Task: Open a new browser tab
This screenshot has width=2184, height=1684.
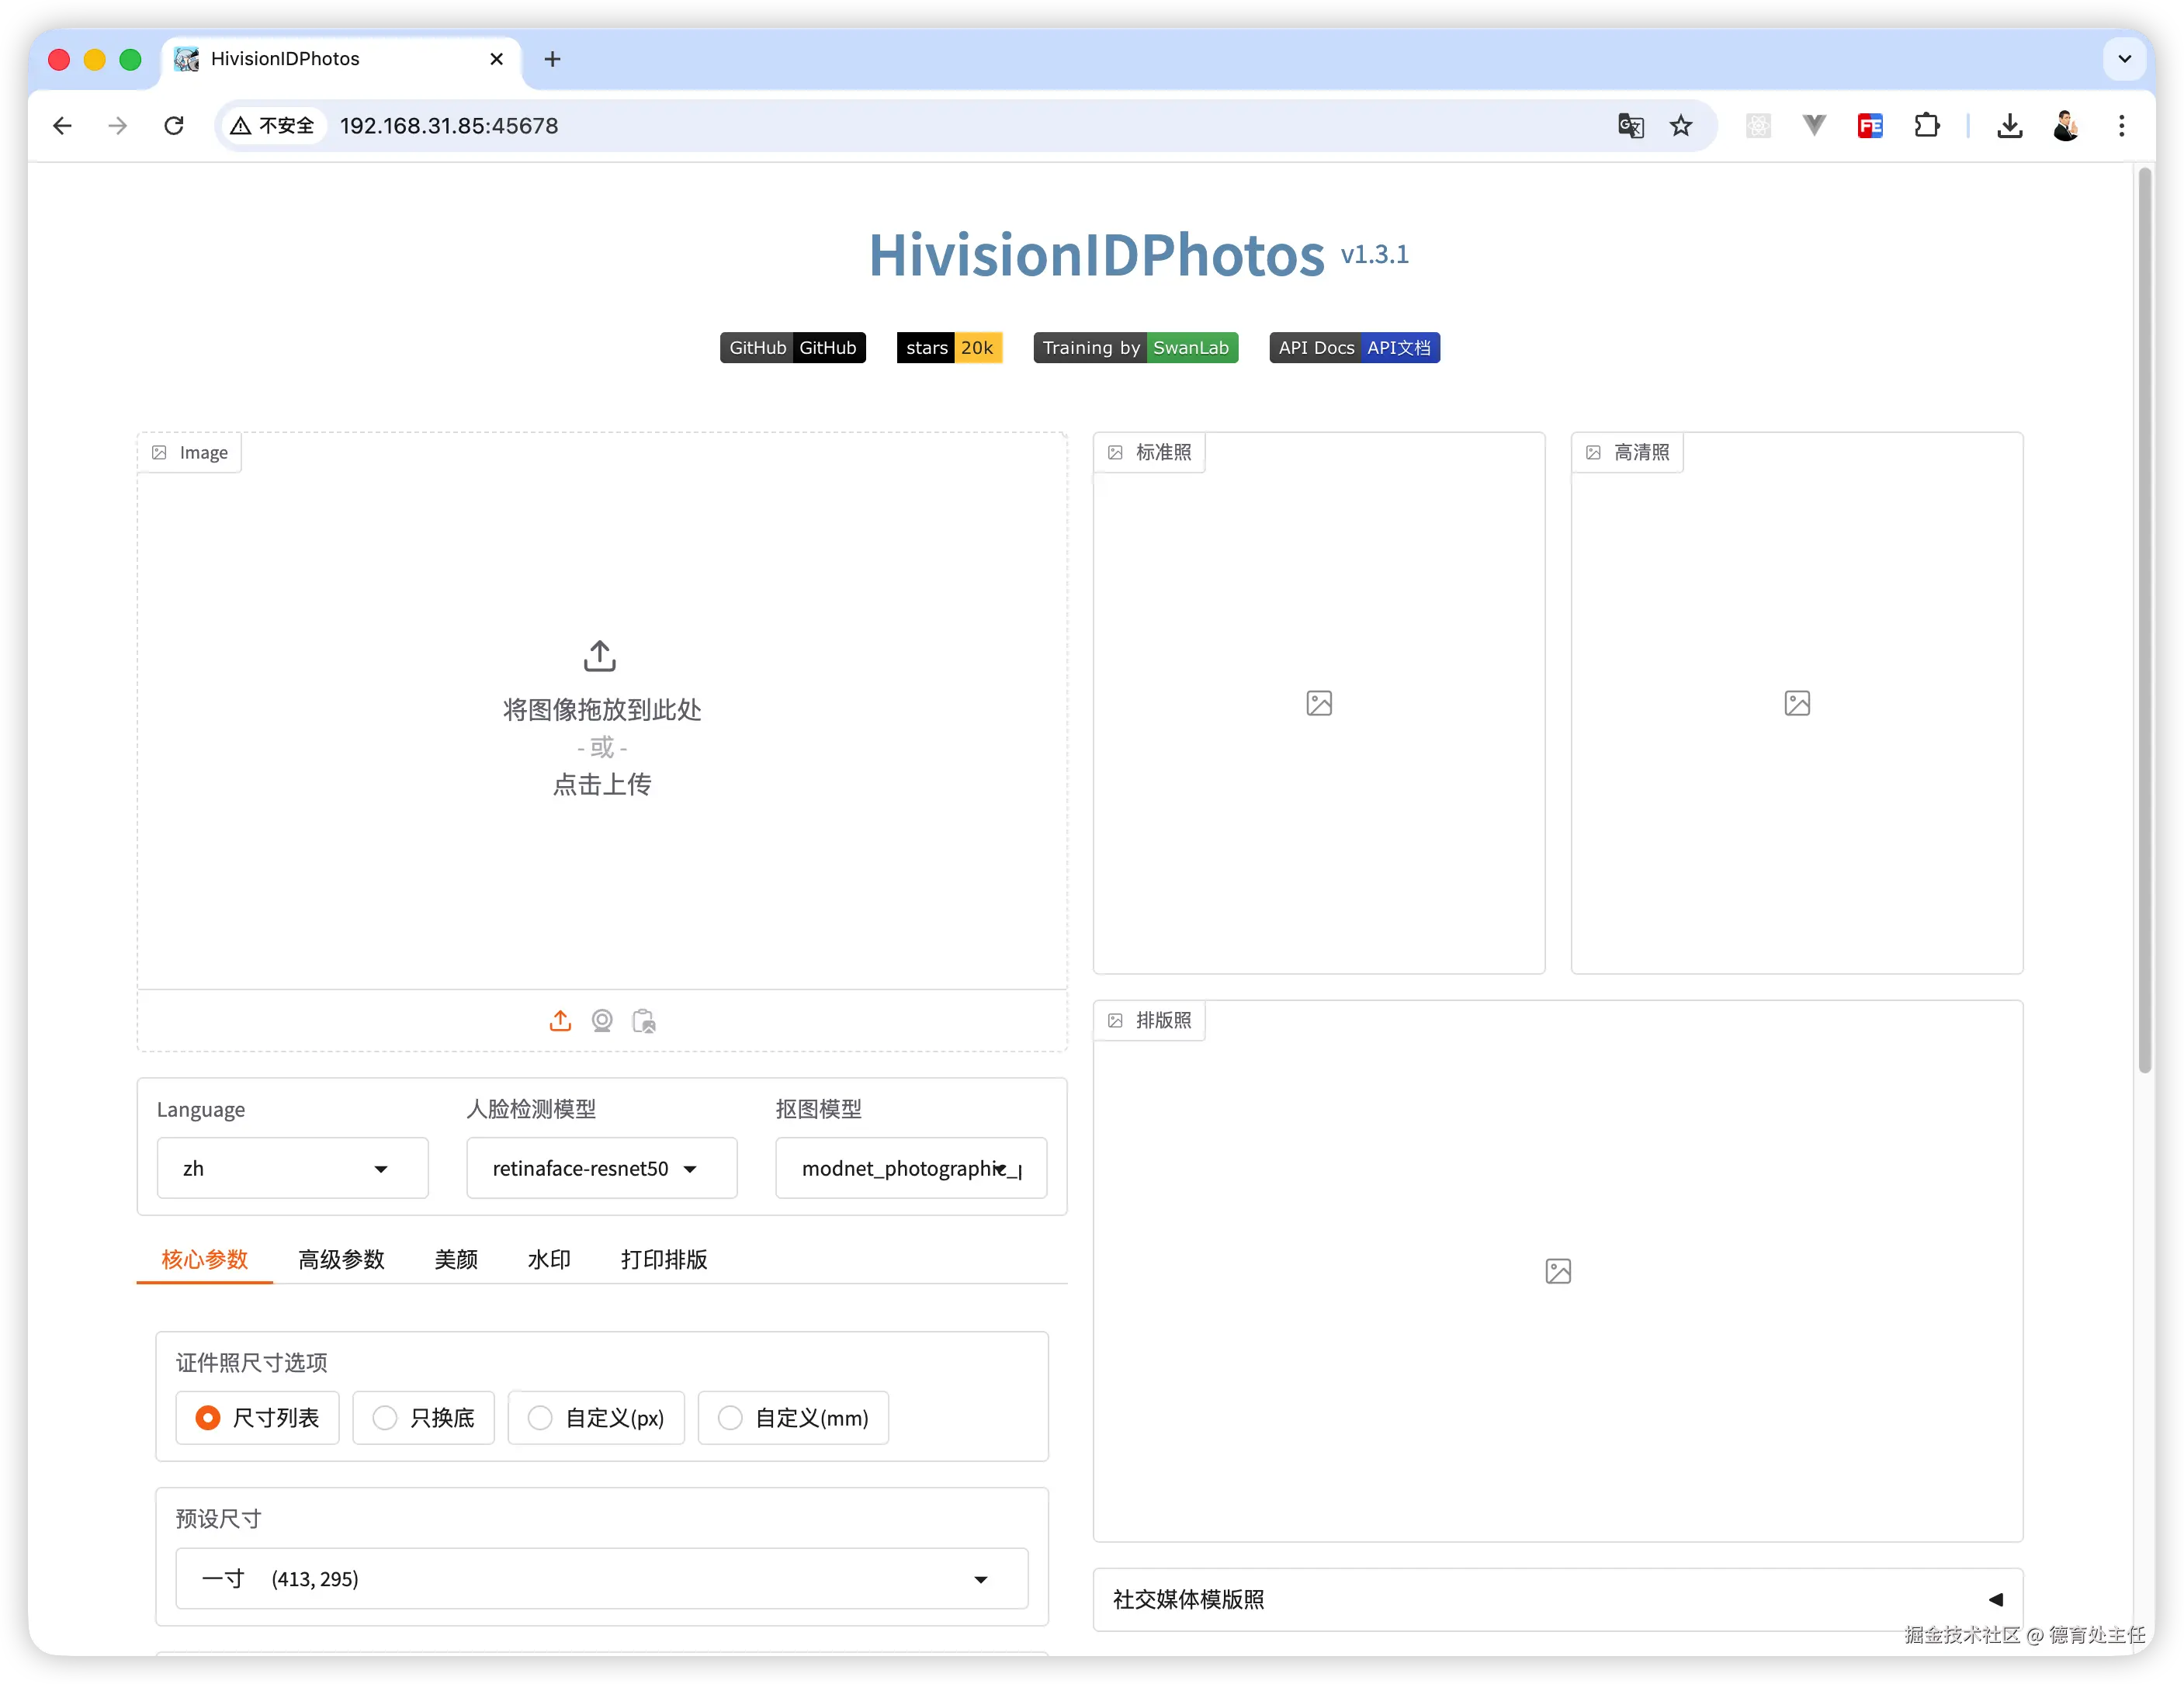Action: [x=552, y=59]
